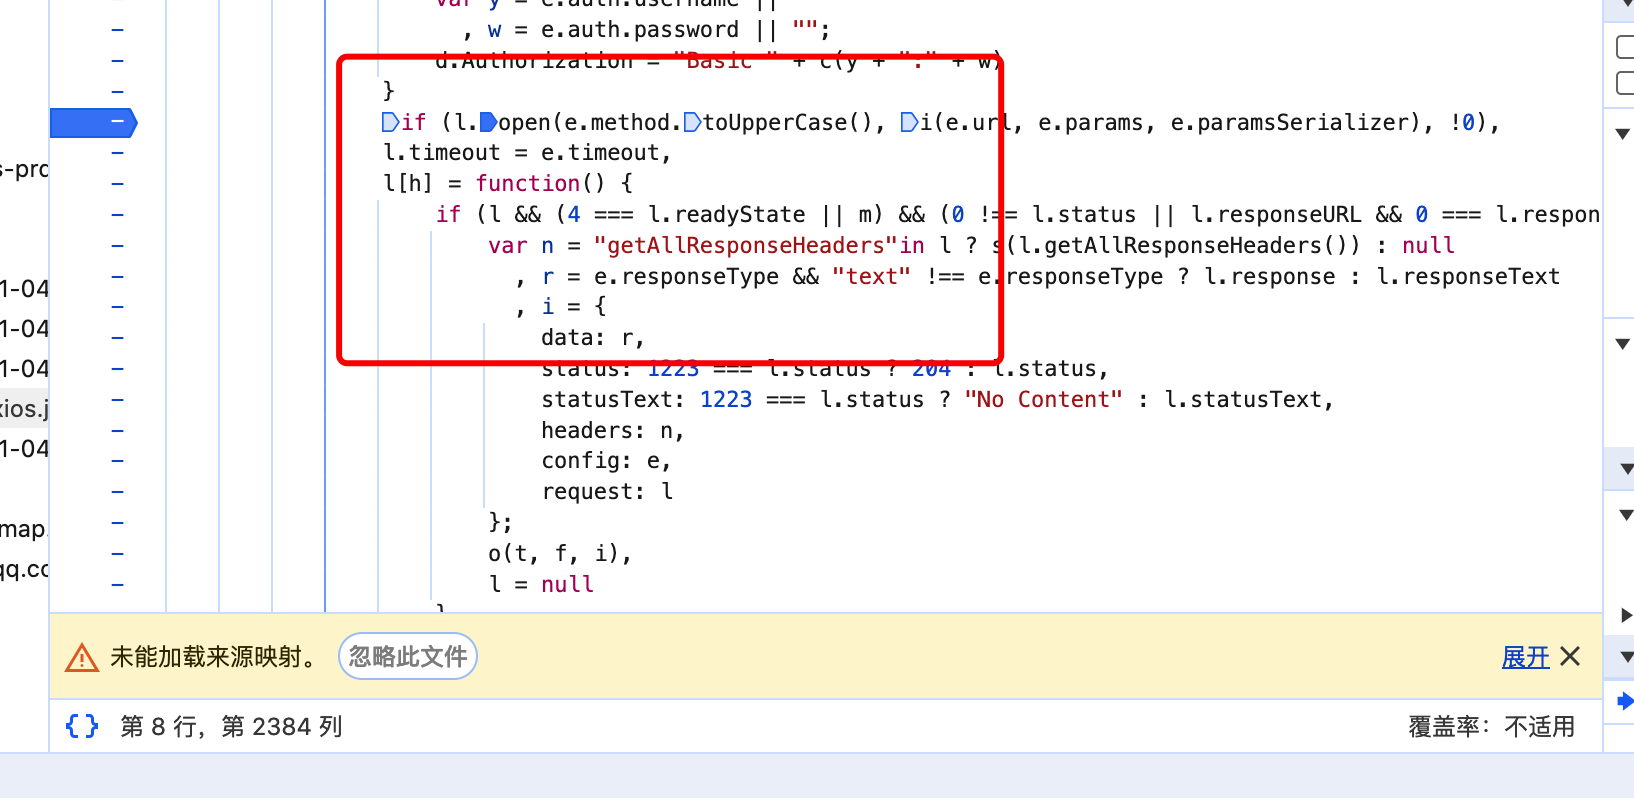Click the inline breakpoint marker before 'if (l.'

(x=391, y=122)
